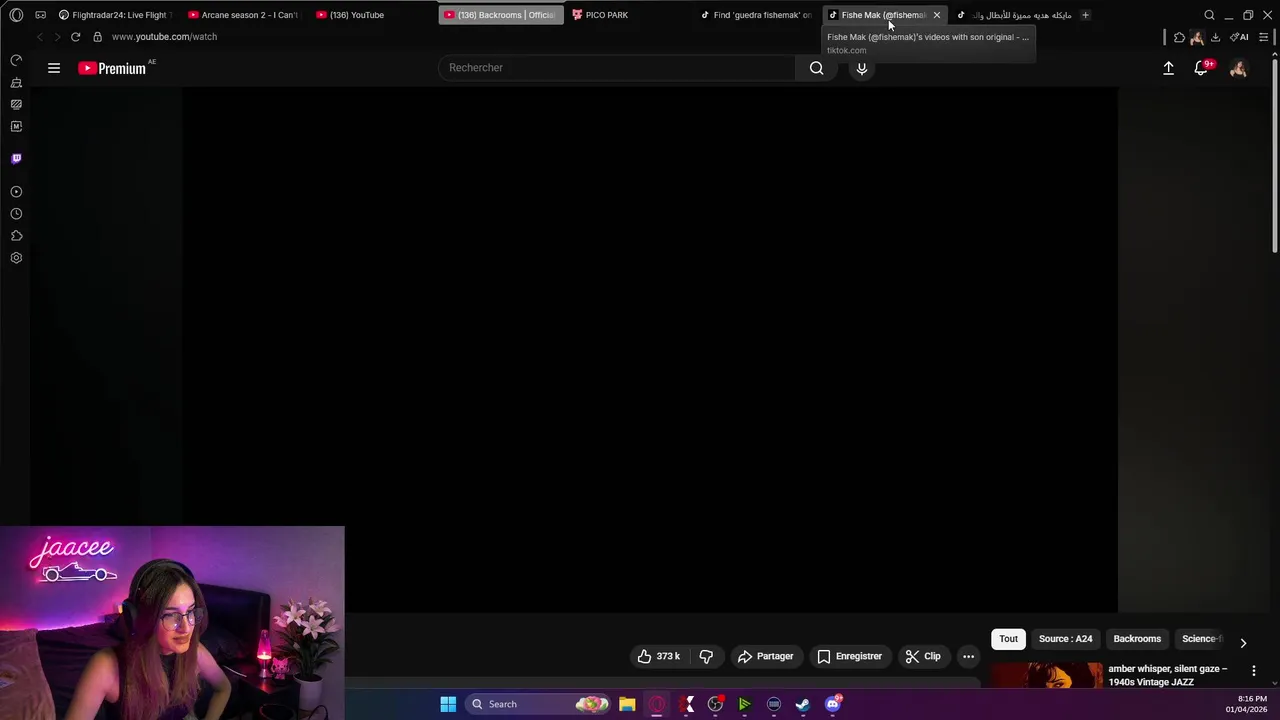Screen dimensions: 1280x720
Task: Open YouTube notifications bell
Action: point(1201,68)
